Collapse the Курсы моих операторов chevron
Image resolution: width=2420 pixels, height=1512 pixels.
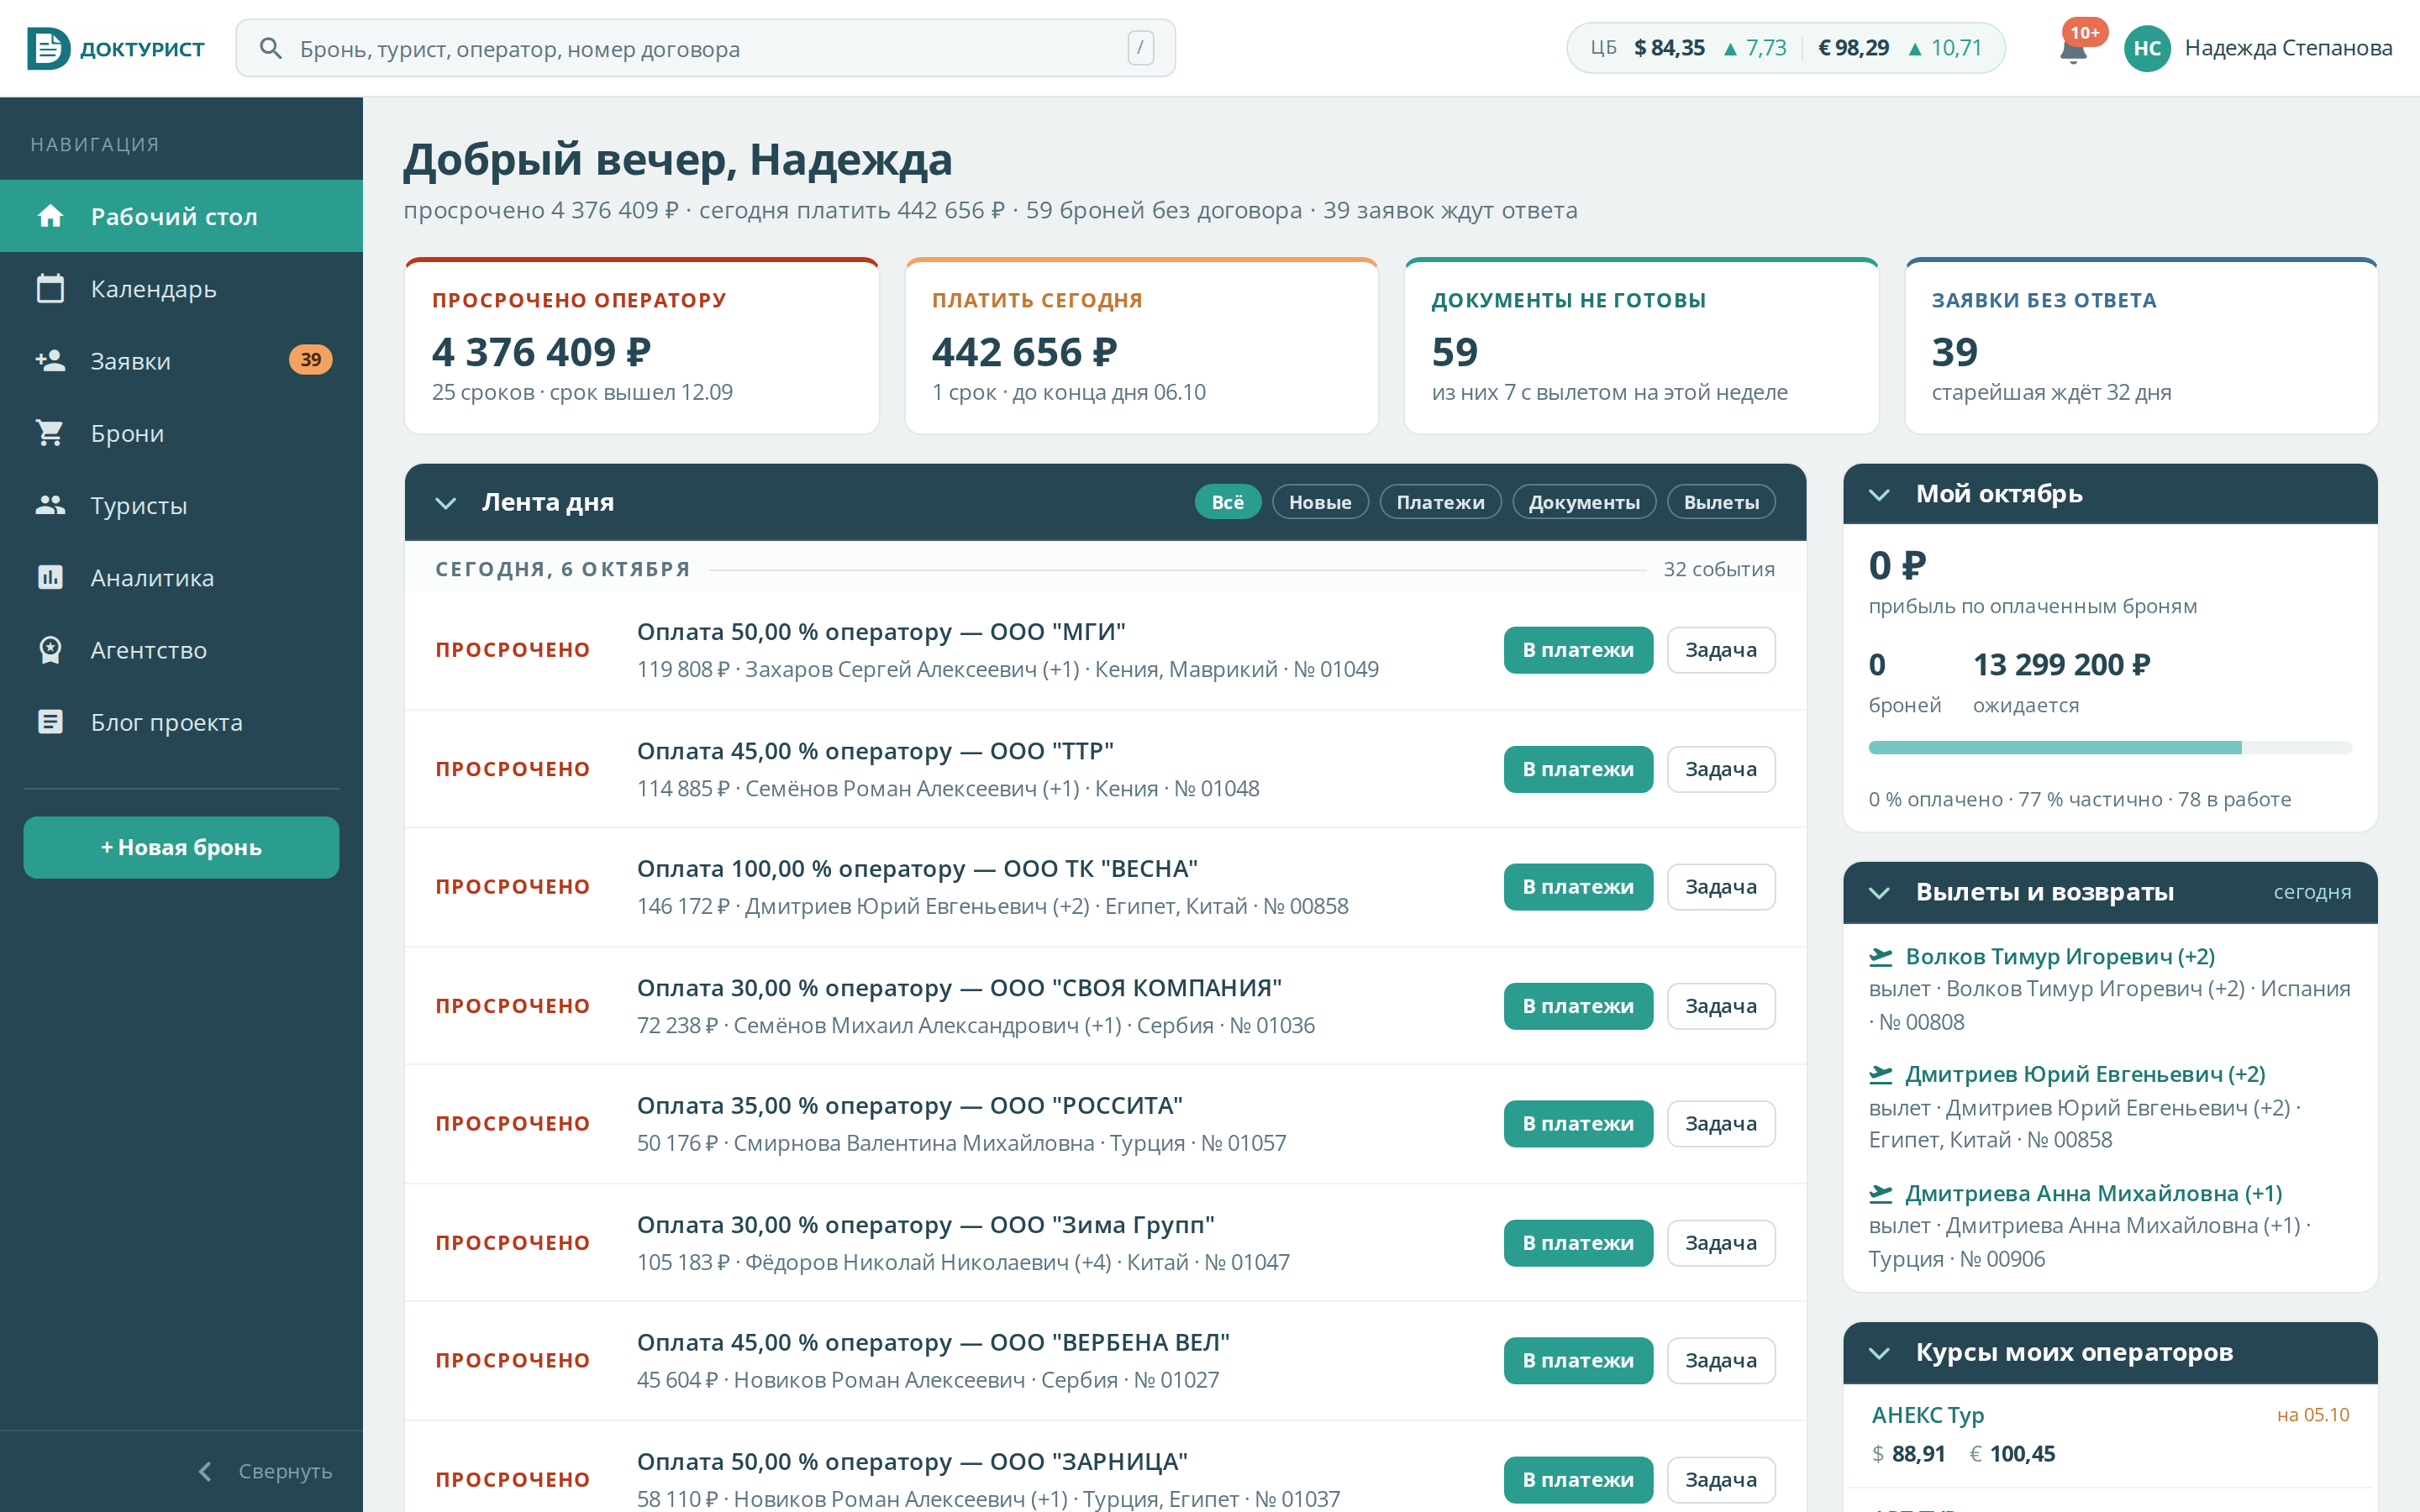coord(1879,1353)
